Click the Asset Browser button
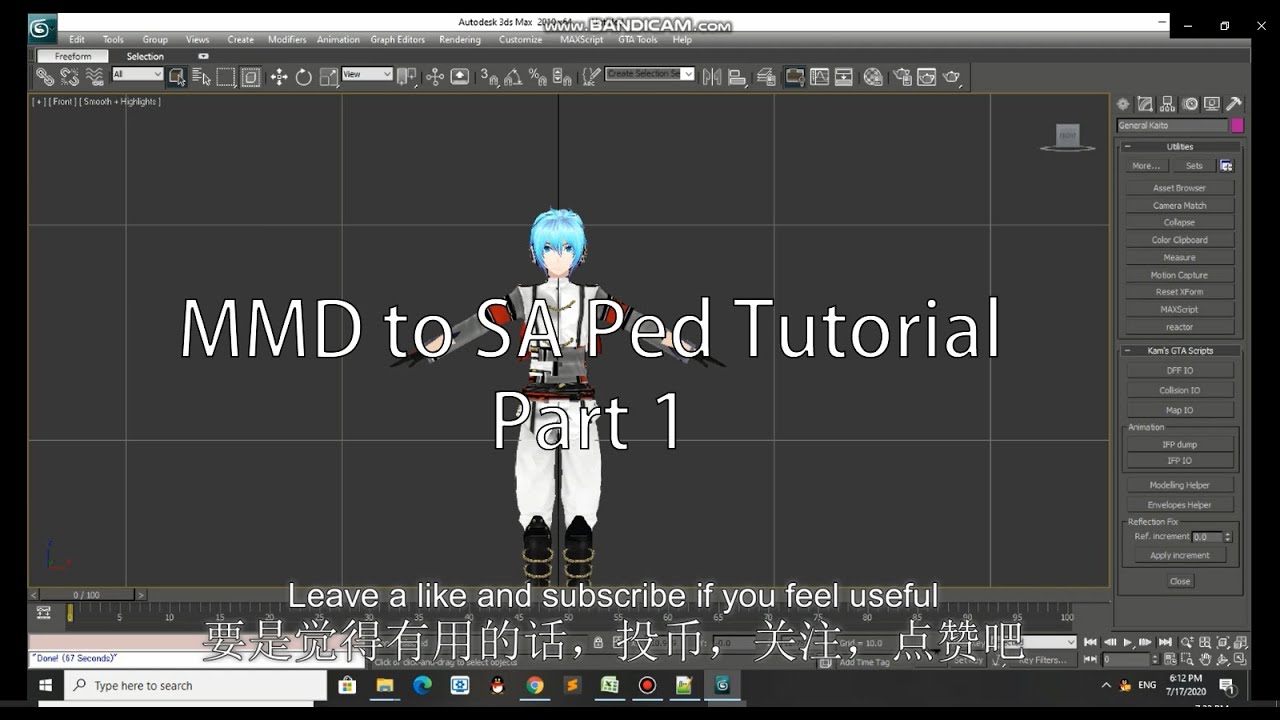The width and height of the screenshot is (1280, 720). [1180, 188]
